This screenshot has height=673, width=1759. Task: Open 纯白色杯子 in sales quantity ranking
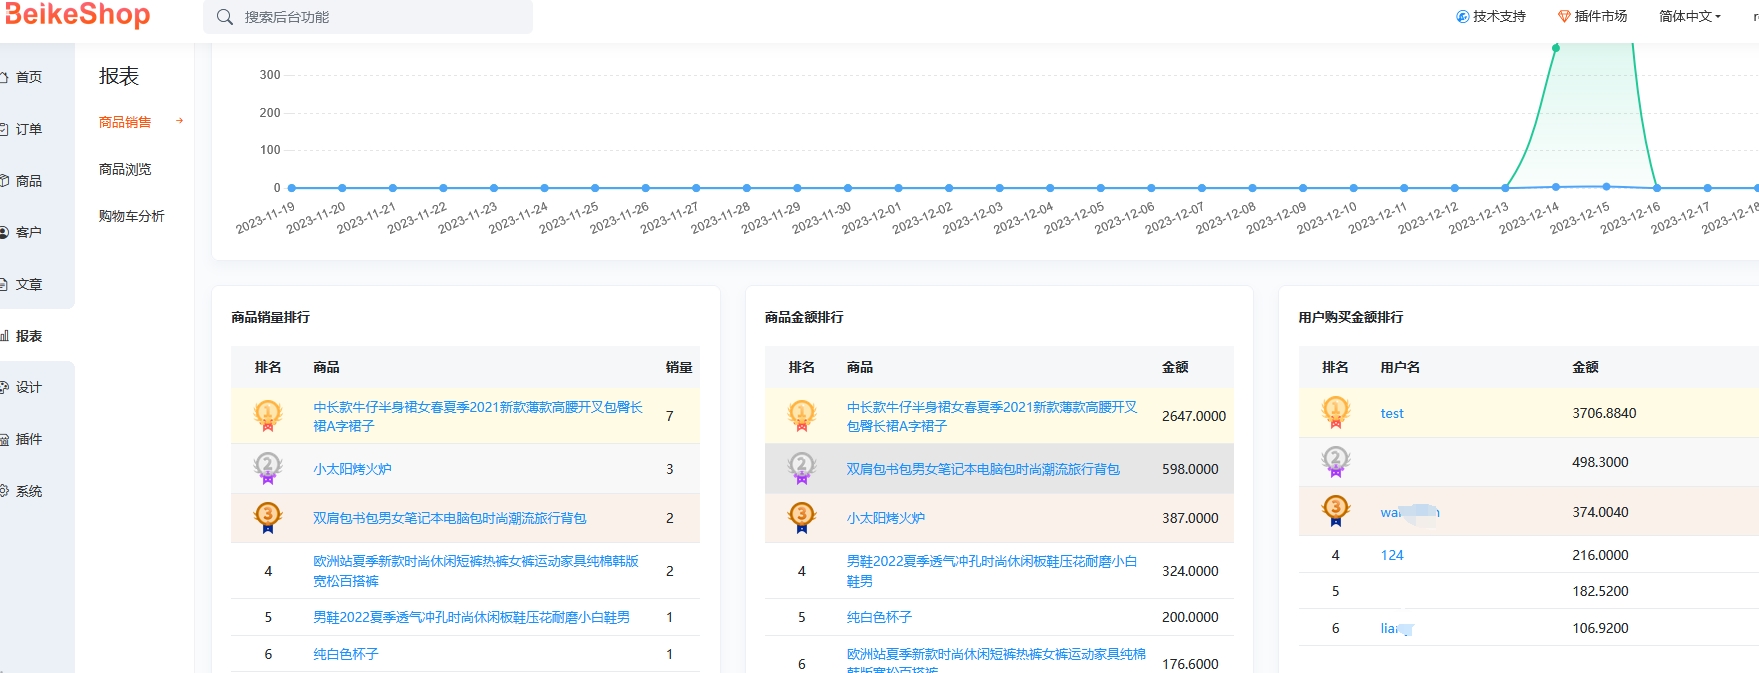[x=345, y=654]
